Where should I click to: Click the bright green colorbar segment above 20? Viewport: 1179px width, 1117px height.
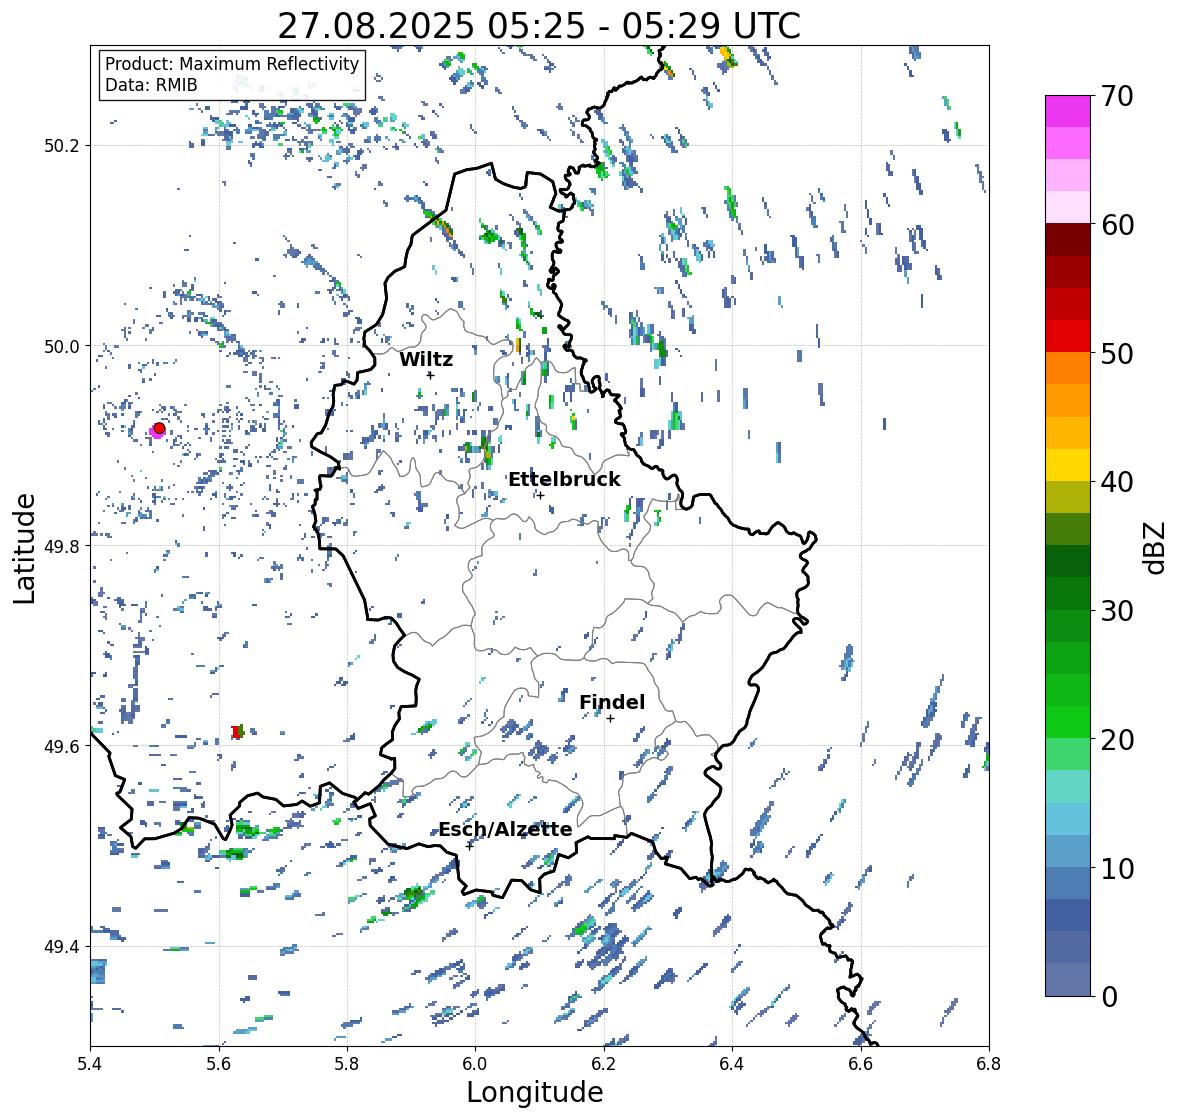click(x=1068, y=722)
